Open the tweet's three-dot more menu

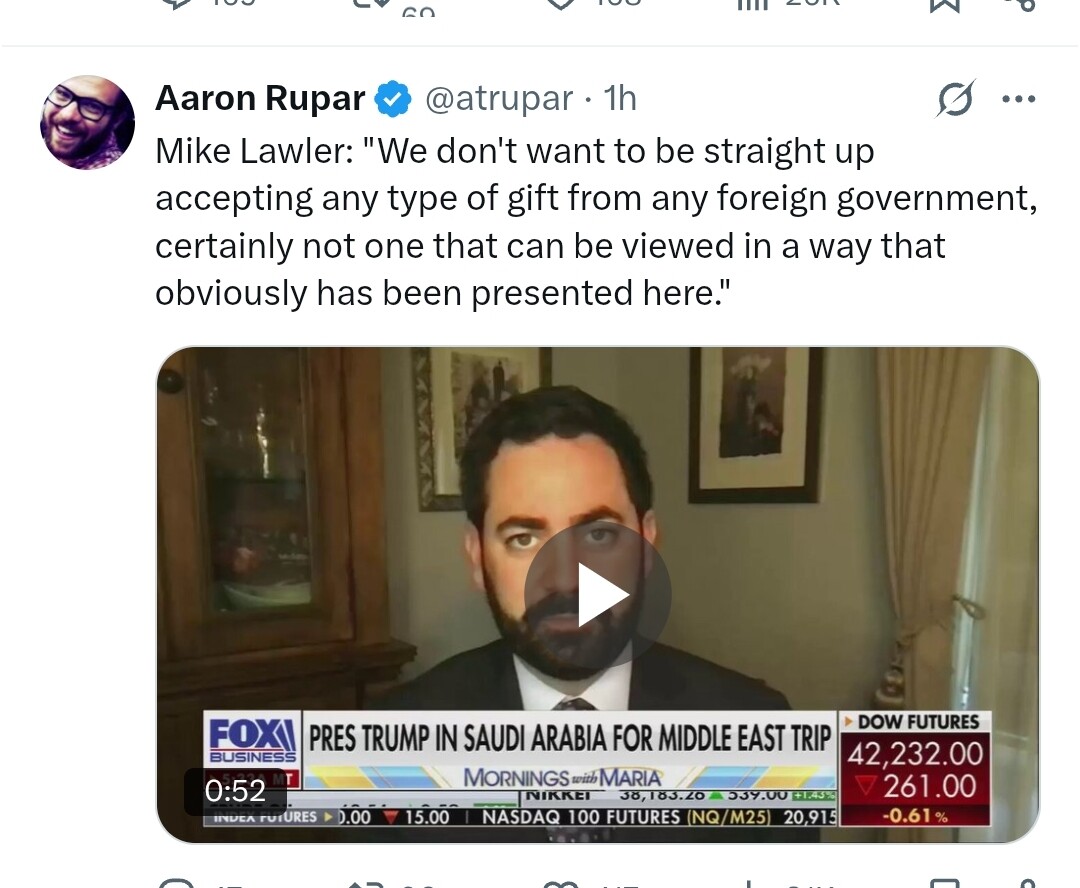[1019, 99]
